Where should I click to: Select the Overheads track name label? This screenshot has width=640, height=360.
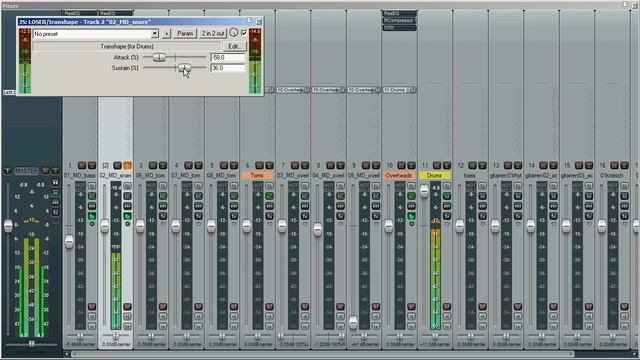click(399, 176)
